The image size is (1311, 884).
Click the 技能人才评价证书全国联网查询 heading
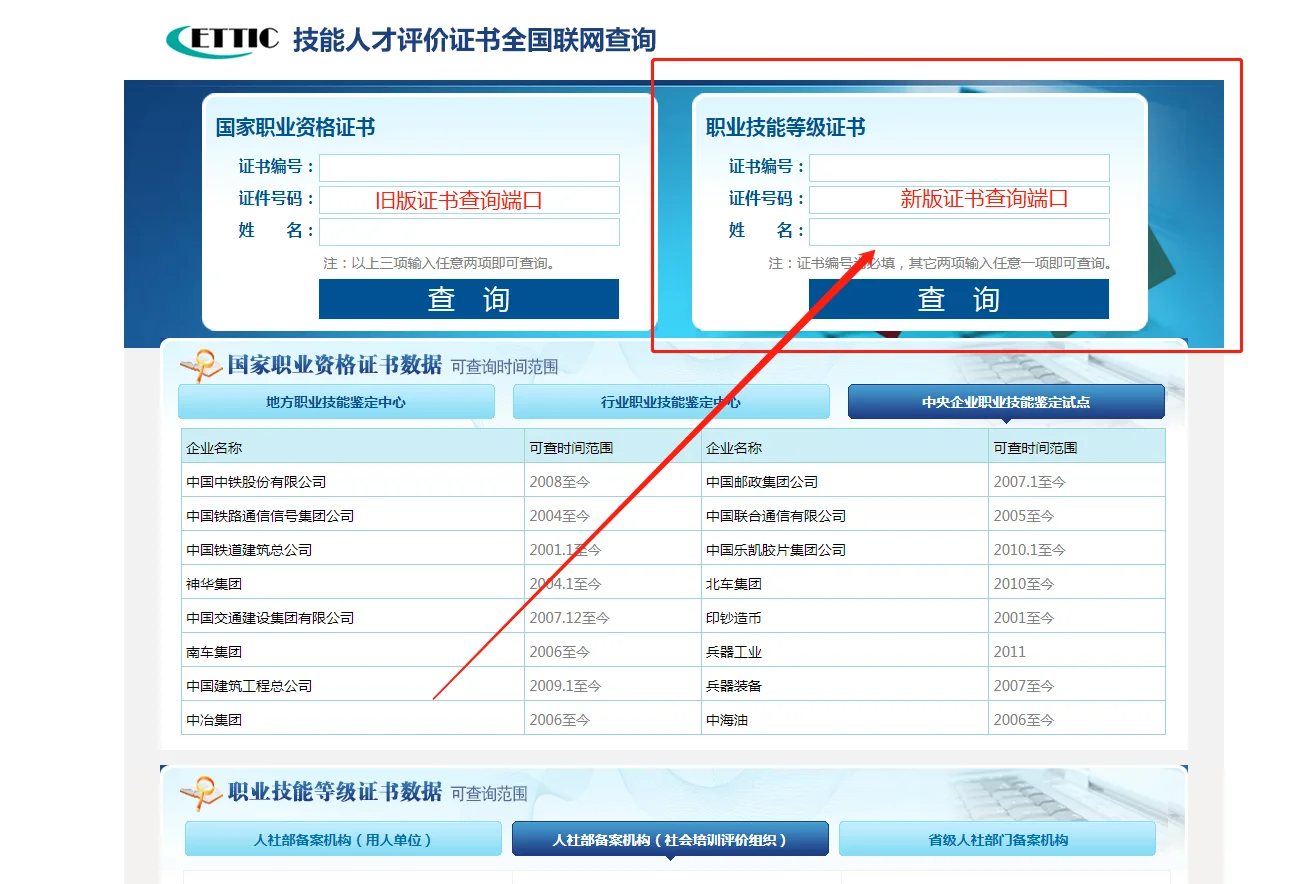pos(472,39)
